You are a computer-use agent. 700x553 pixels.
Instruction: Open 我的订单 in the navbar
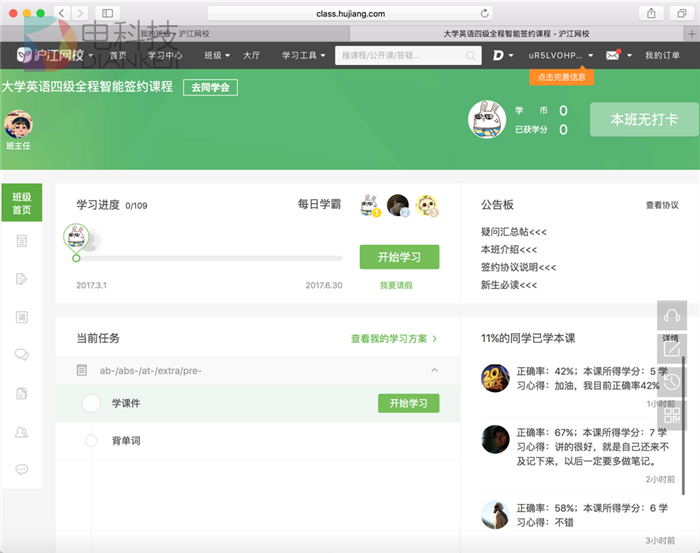662,55
